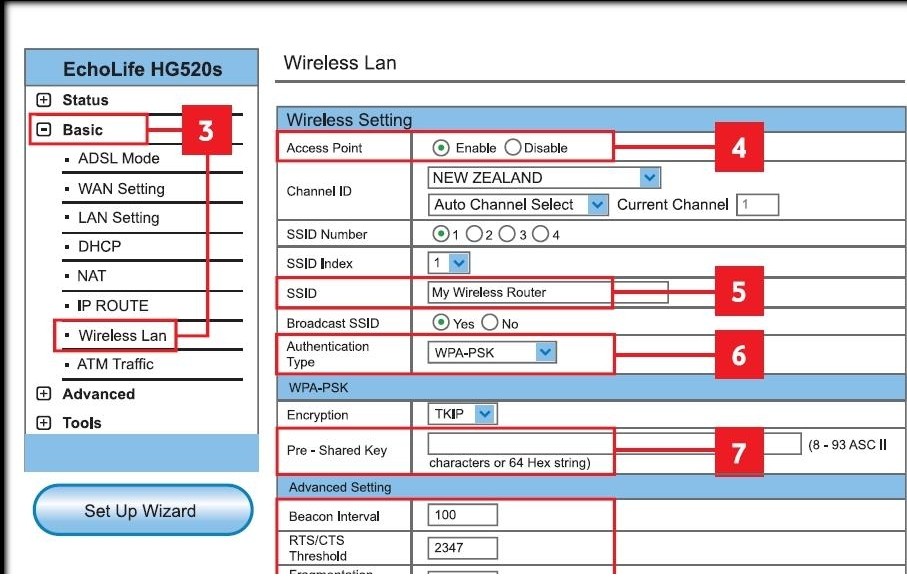Select SSID Number 1
907x581 pixels.
441,234
